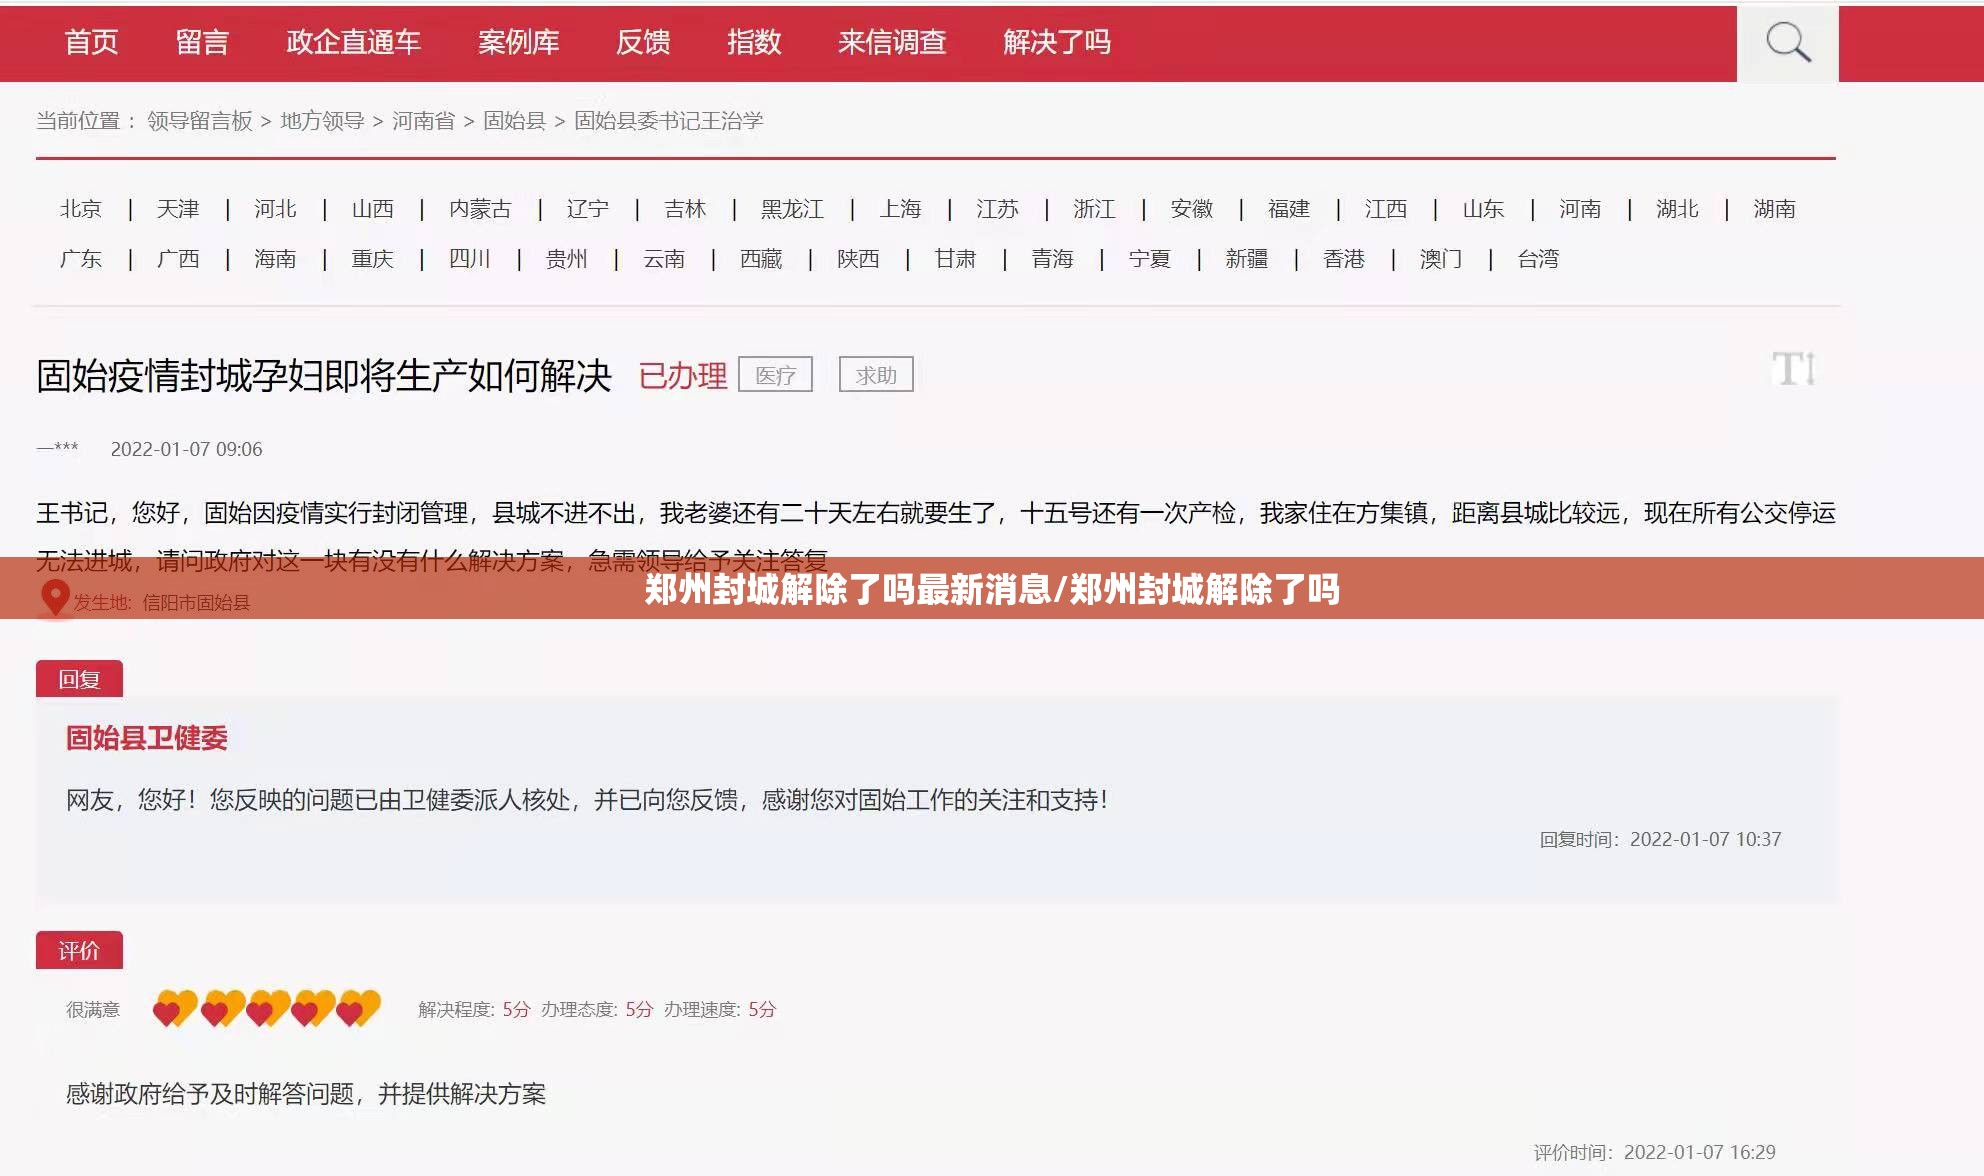
Task: Choose the 山西 province link
Action: (373, 209)
